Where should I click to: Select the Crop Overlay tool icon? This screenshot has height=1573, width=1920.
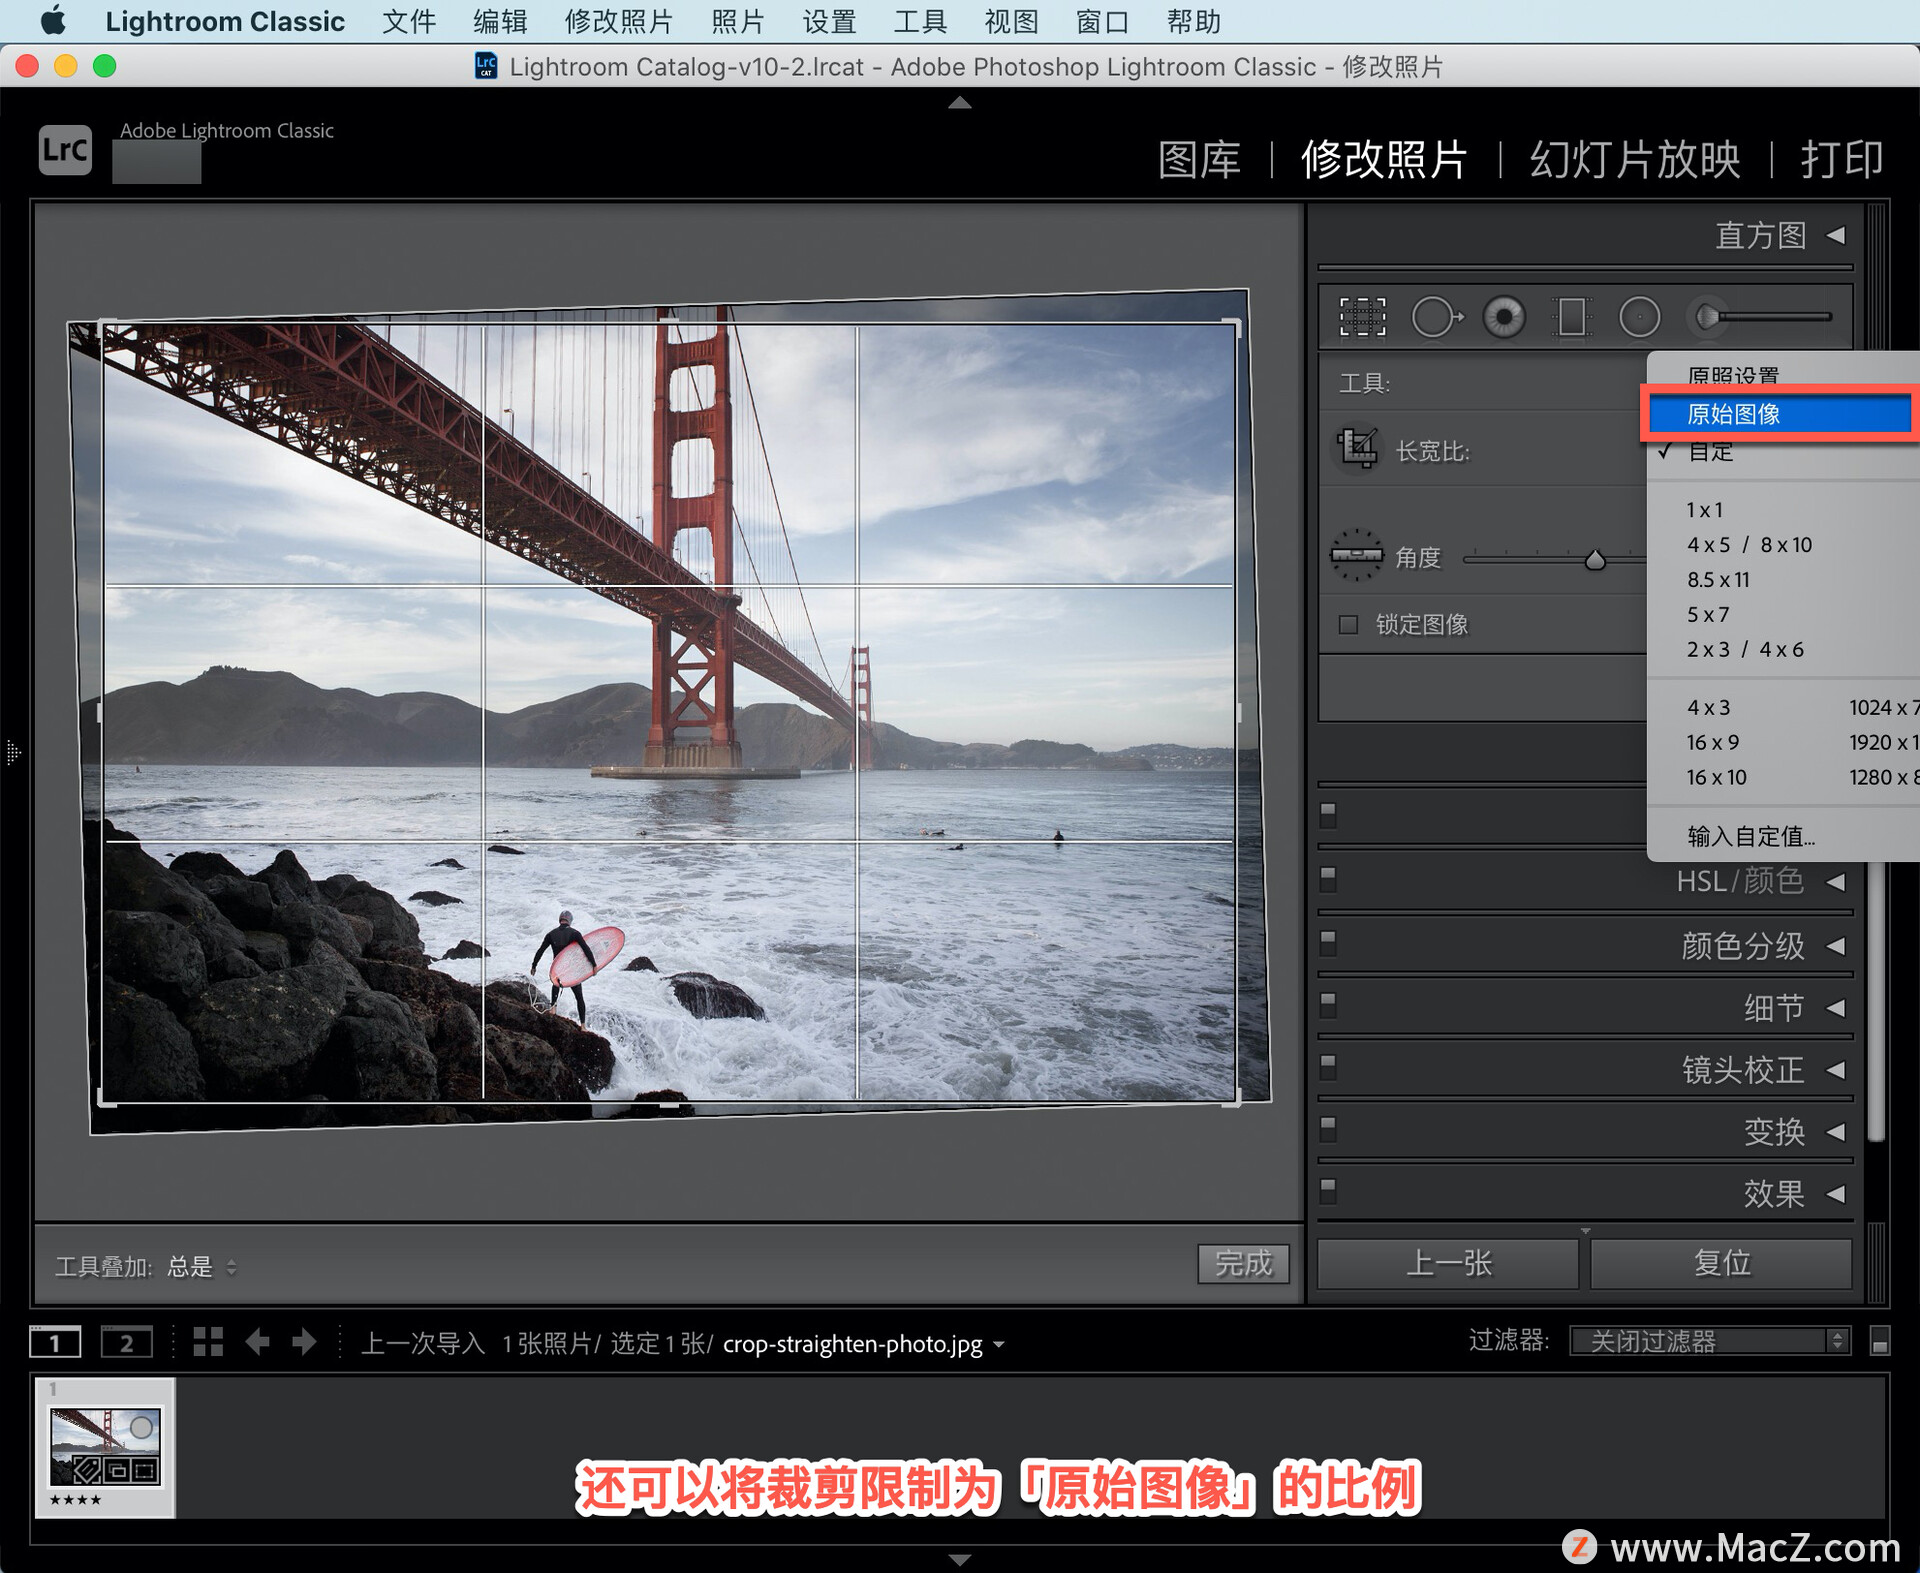[x=1362, y=317]
